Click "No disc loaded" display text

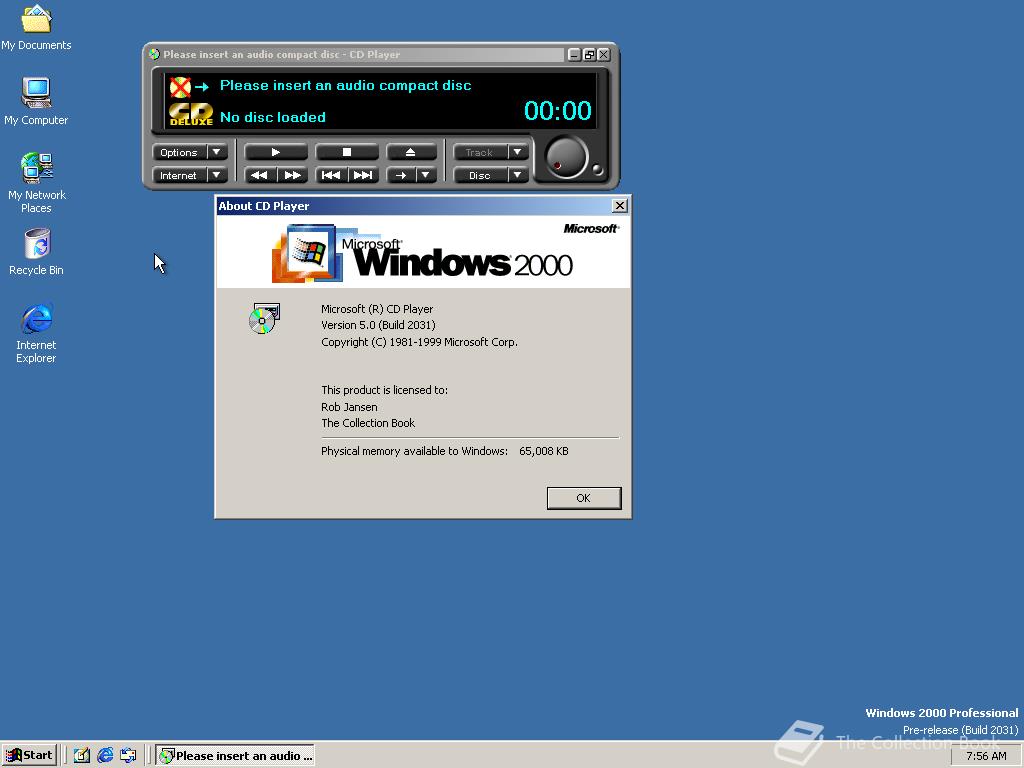(x=272, y=118)
